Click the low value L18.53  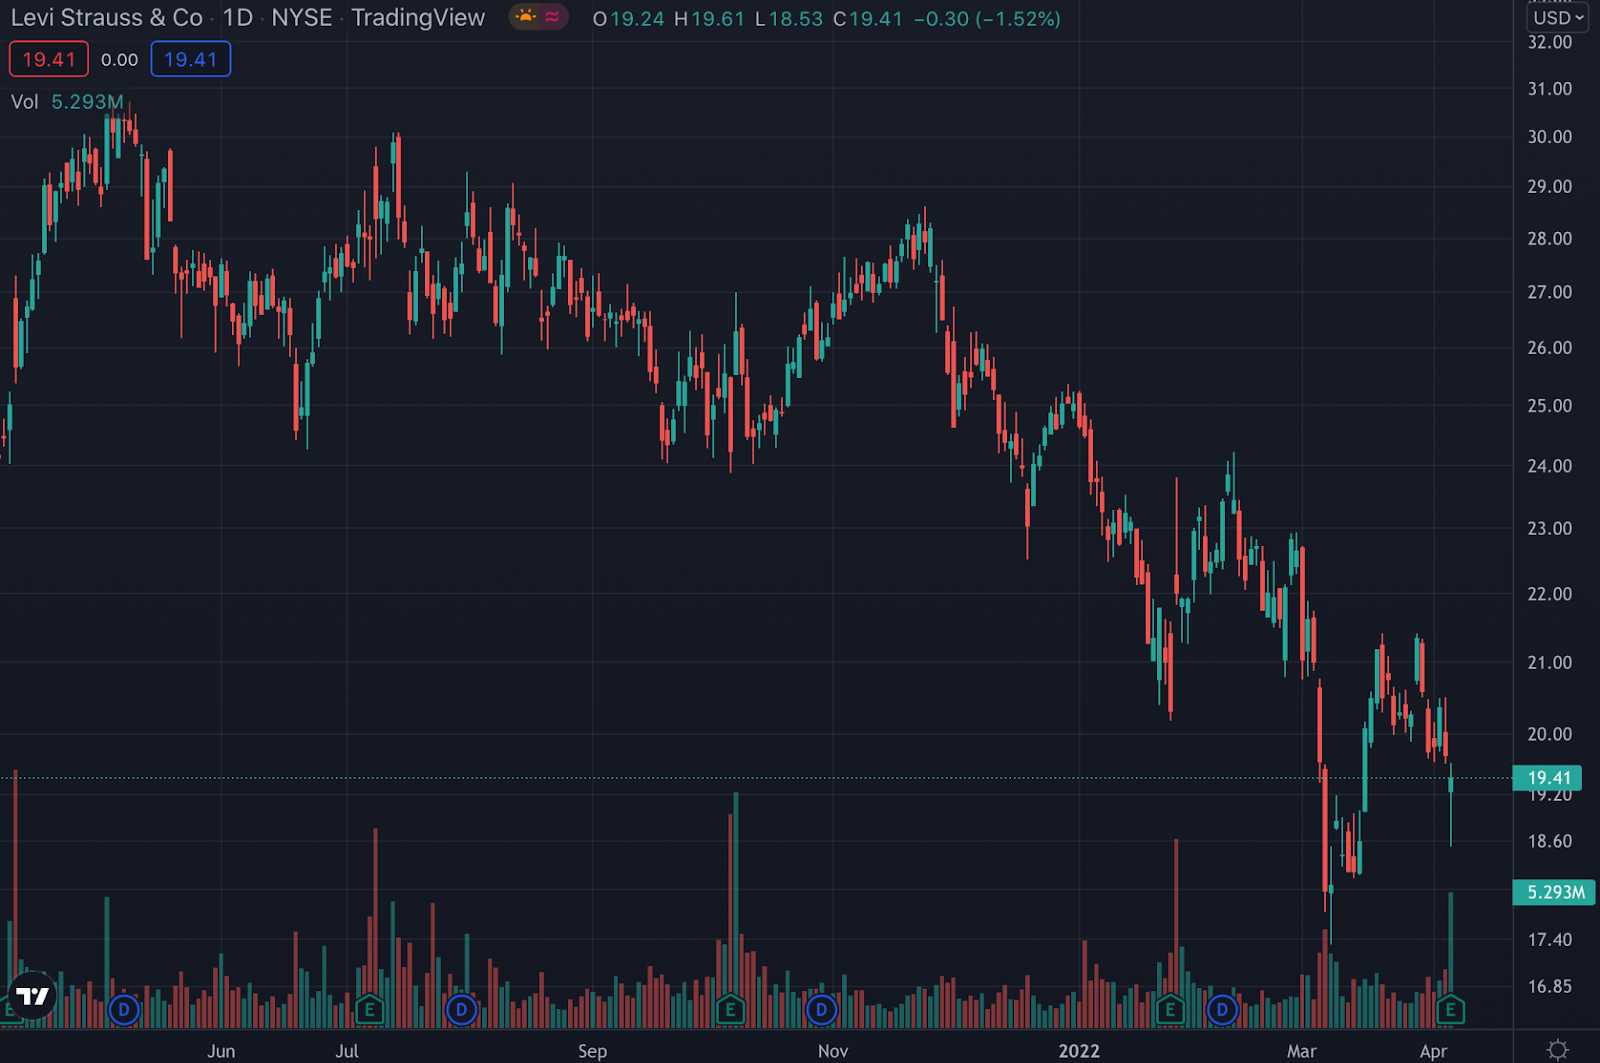pyautogui.click(x=789, y=19)
